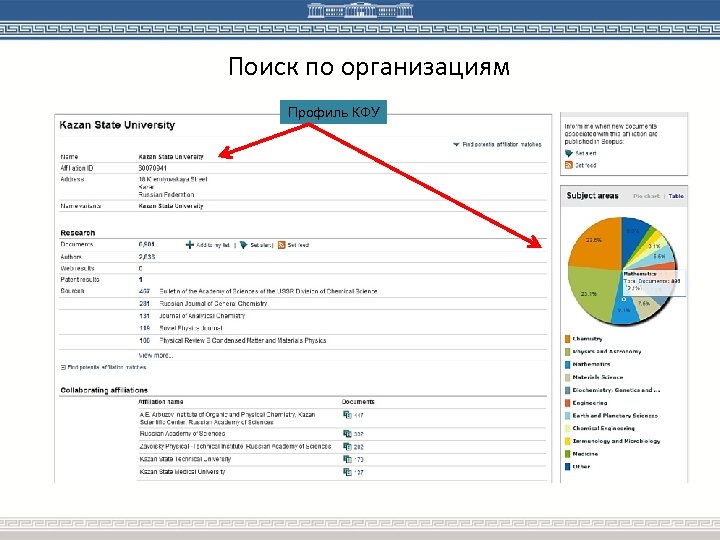Open the Authors count link
This screenshot has height=540, width=720.
click(146, 257)
